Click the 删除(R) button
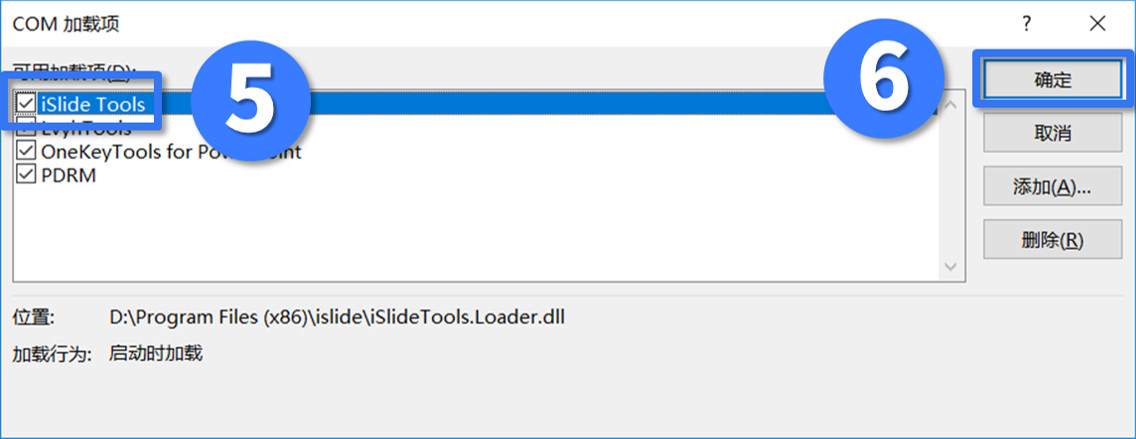 tap(1052, 240)
